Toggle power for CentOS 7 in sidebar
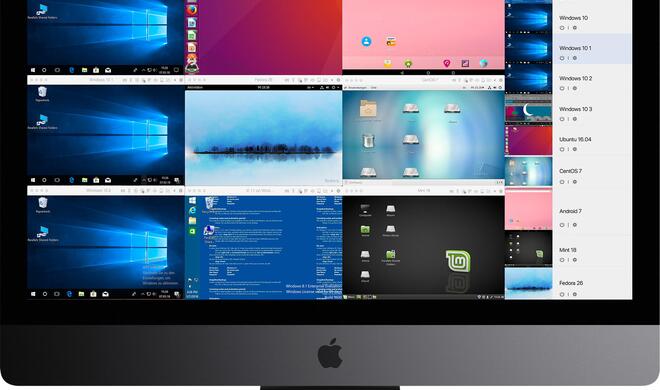 (562, 182)
